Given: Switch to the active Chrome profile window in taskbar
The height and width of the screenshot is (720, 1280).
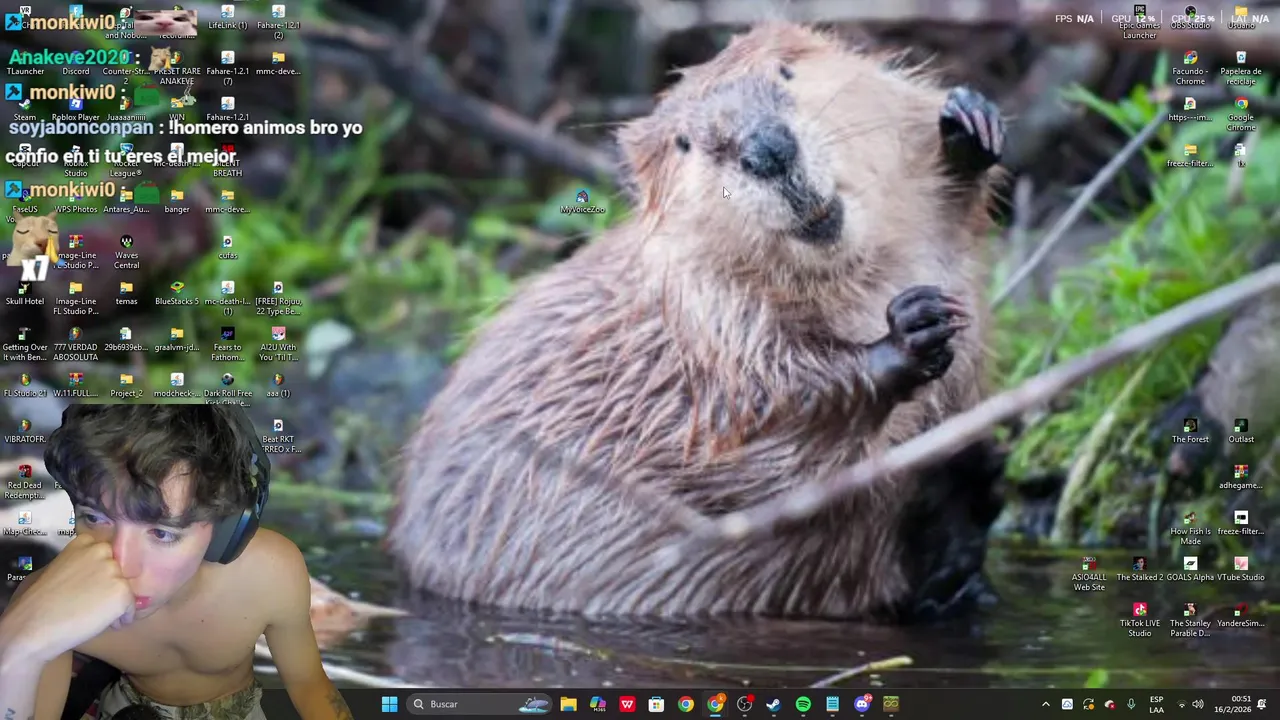Looking at the screenshot, I should (715, 704).
